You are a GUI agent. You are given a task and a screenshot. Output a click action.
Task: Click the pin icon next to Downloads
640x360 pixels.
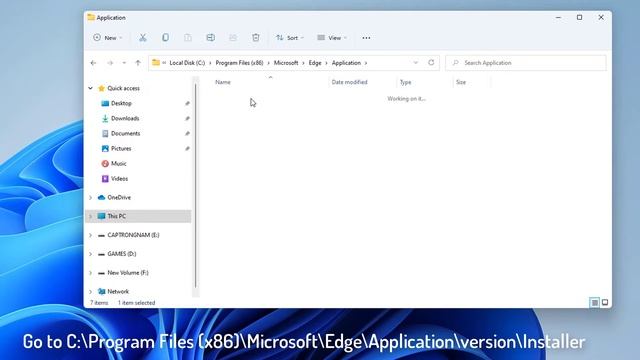(x=187, y=118)
